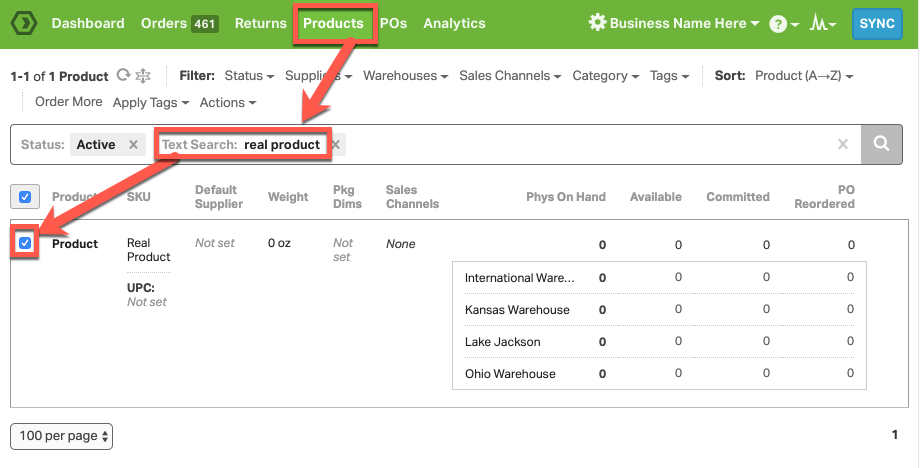This screenshot has width=920, height=468.
Task: Open the Tags filter dropdown
Action: click(669, 76)
